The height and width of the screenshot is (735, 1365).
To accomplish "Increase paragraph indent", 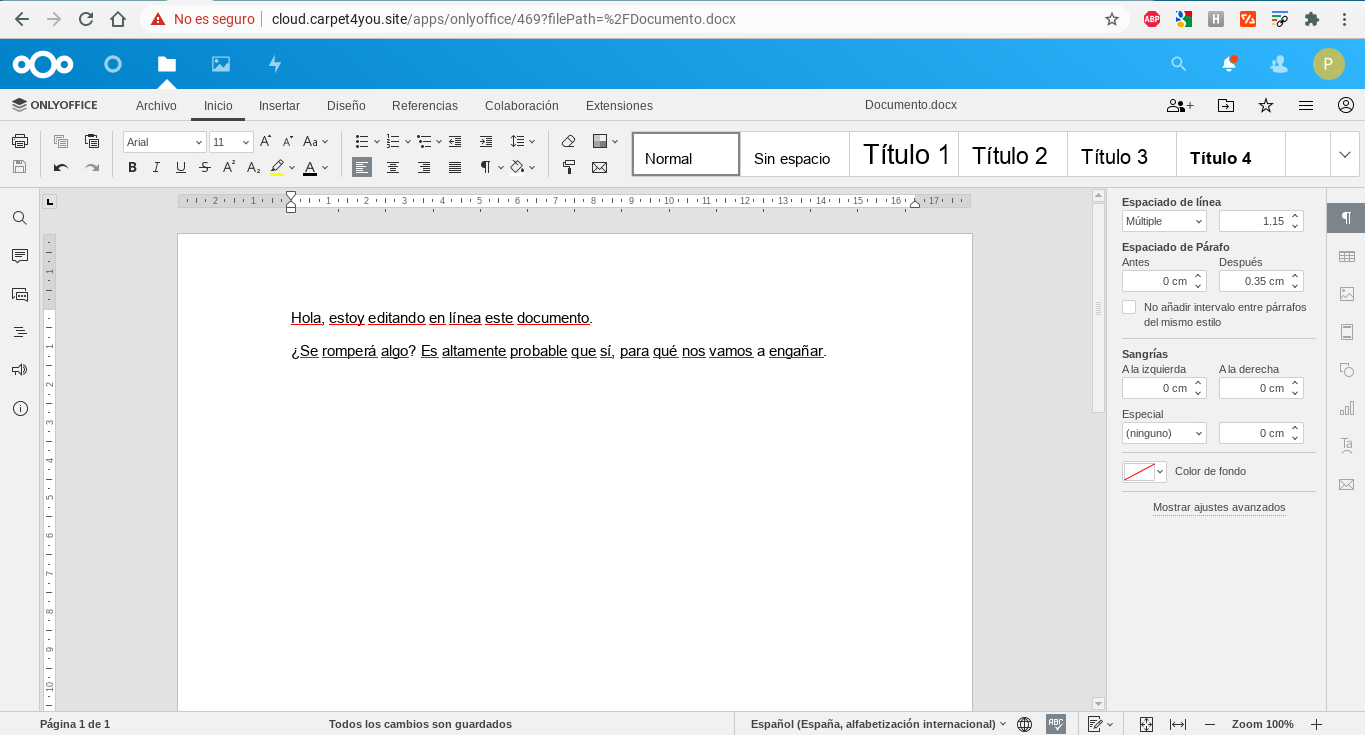I will coord(486,141).
